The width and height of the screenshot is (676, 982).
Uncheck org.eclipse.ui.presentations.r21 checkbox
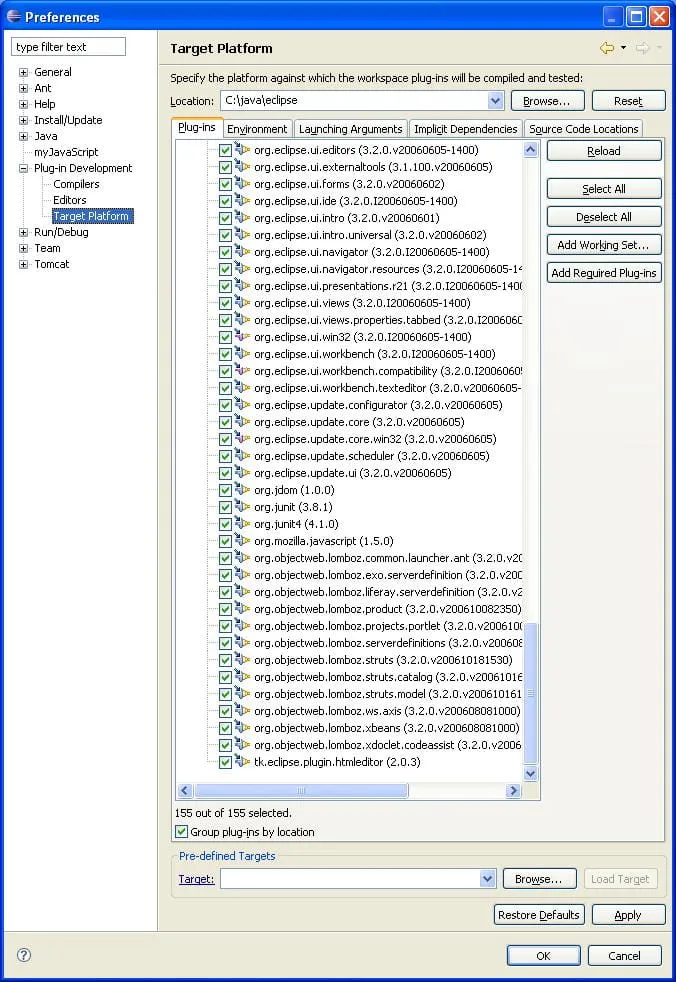[226, 286]
